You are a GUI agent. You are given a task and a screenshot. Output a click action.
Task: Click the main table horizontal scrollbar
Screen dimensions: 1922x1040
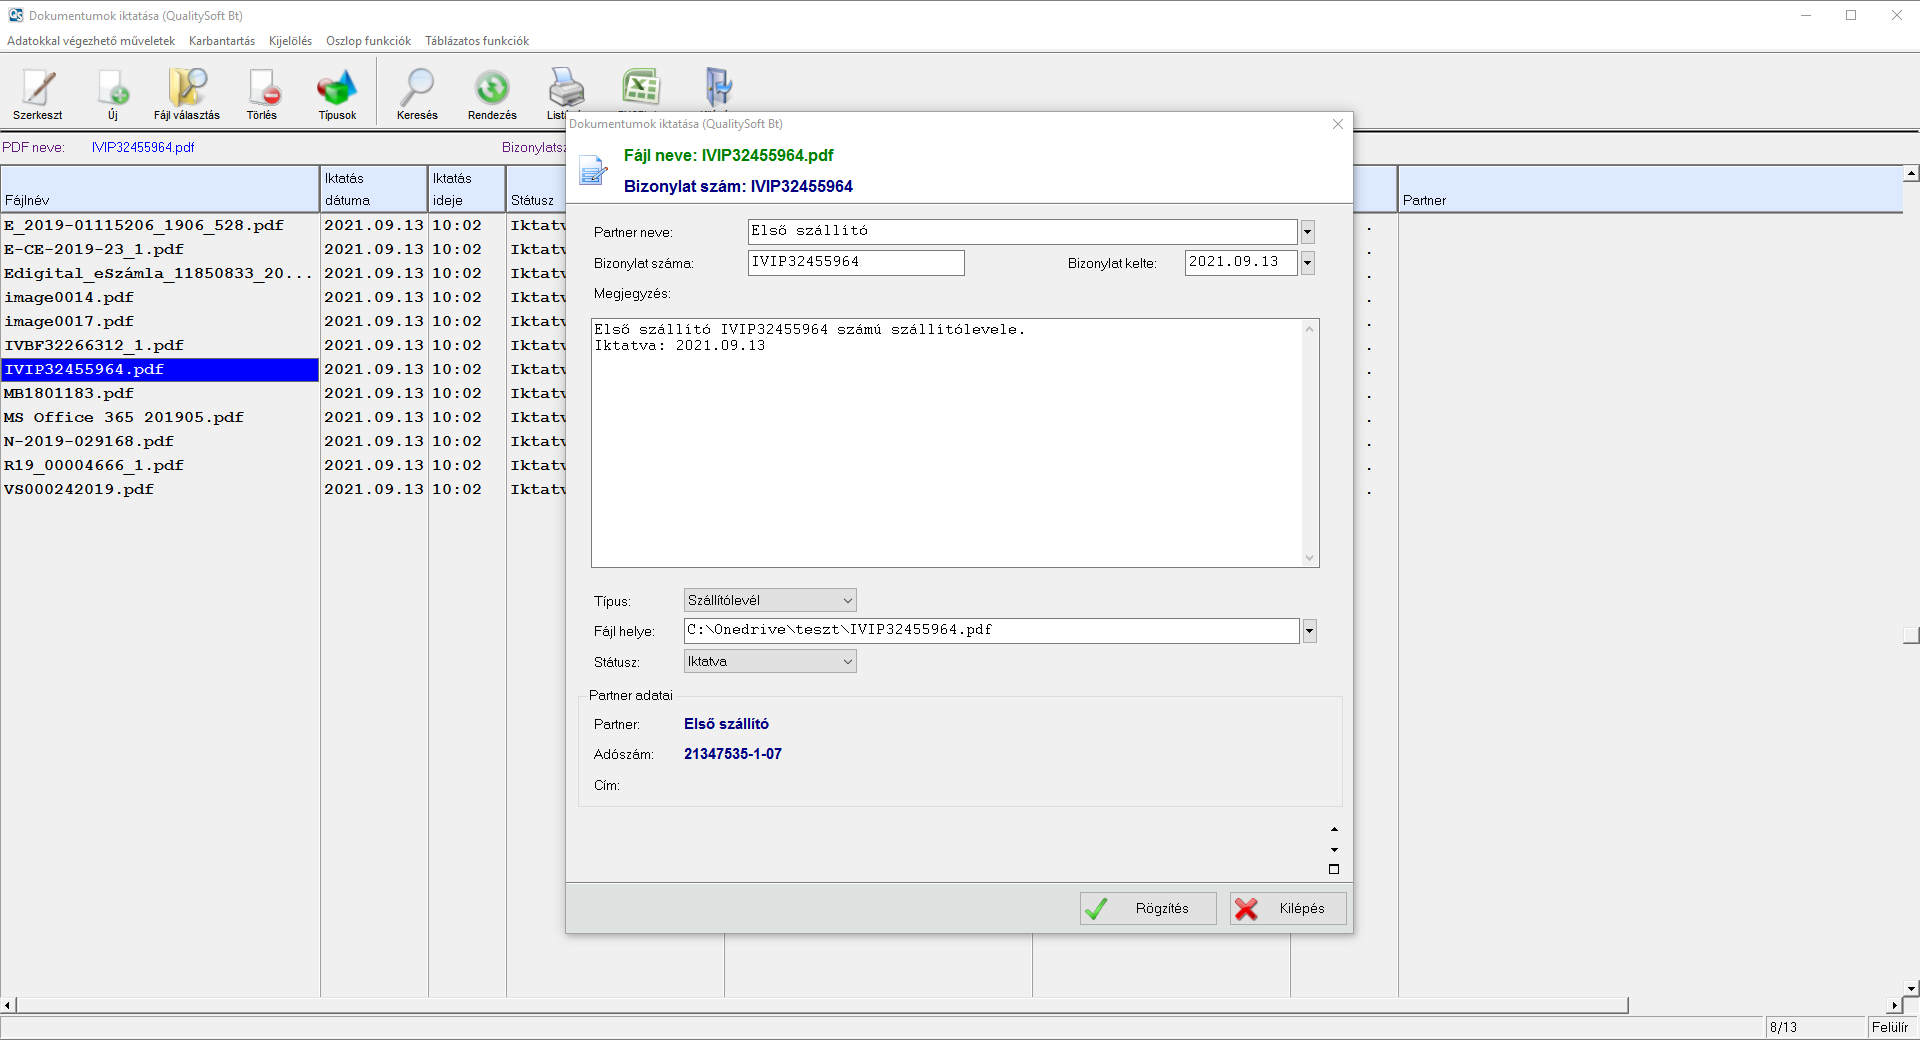pyautogui.click(x=820, y=1005)
